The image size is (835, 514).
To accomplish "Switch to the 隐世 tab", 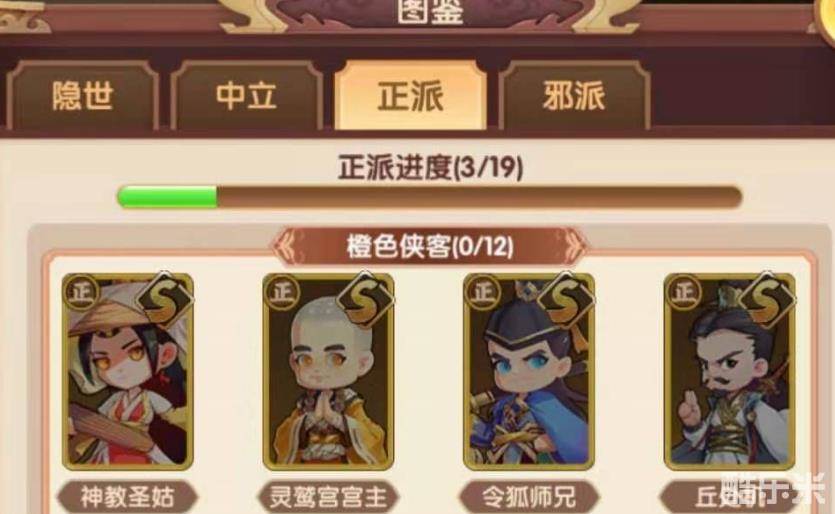I will click(x=83, y=96).
